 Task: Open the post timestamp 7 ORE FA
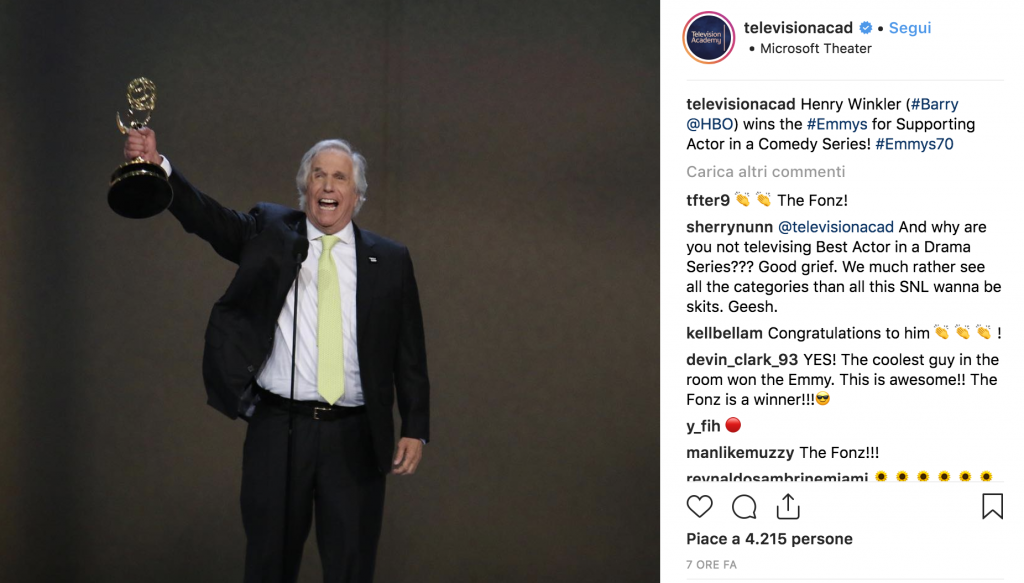point(711,565)
